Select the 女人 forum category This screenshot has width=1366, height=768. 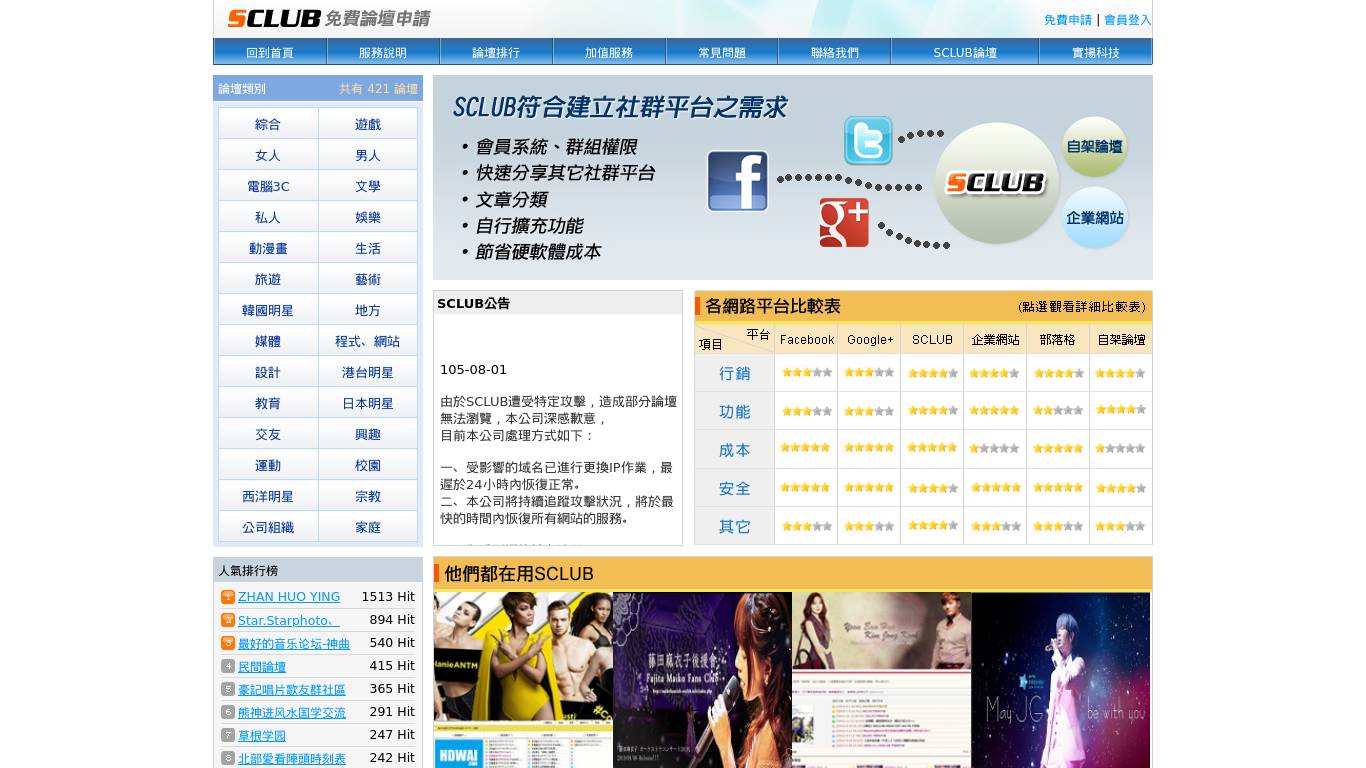tap(268, 155)
